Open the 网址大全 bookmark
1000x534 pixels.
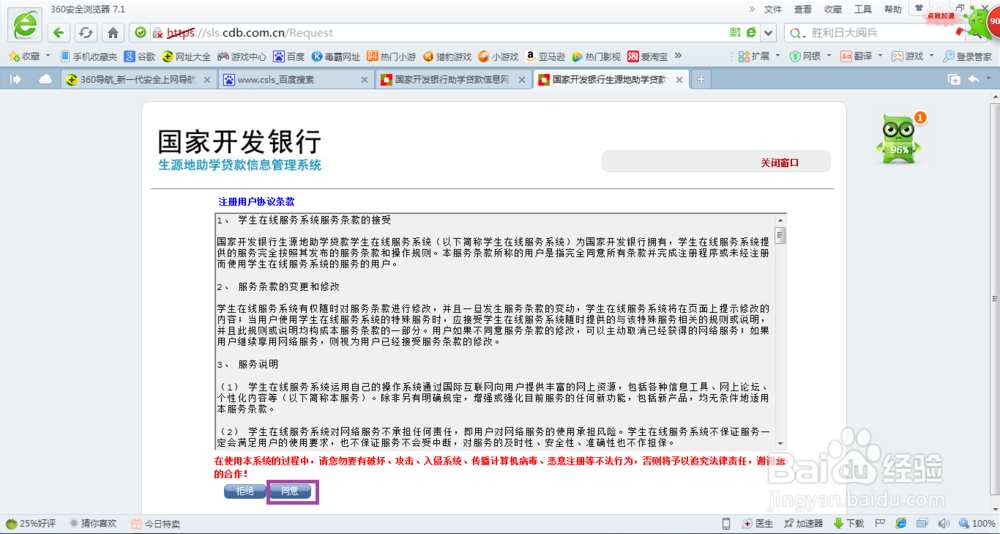(x=186, y=56)
